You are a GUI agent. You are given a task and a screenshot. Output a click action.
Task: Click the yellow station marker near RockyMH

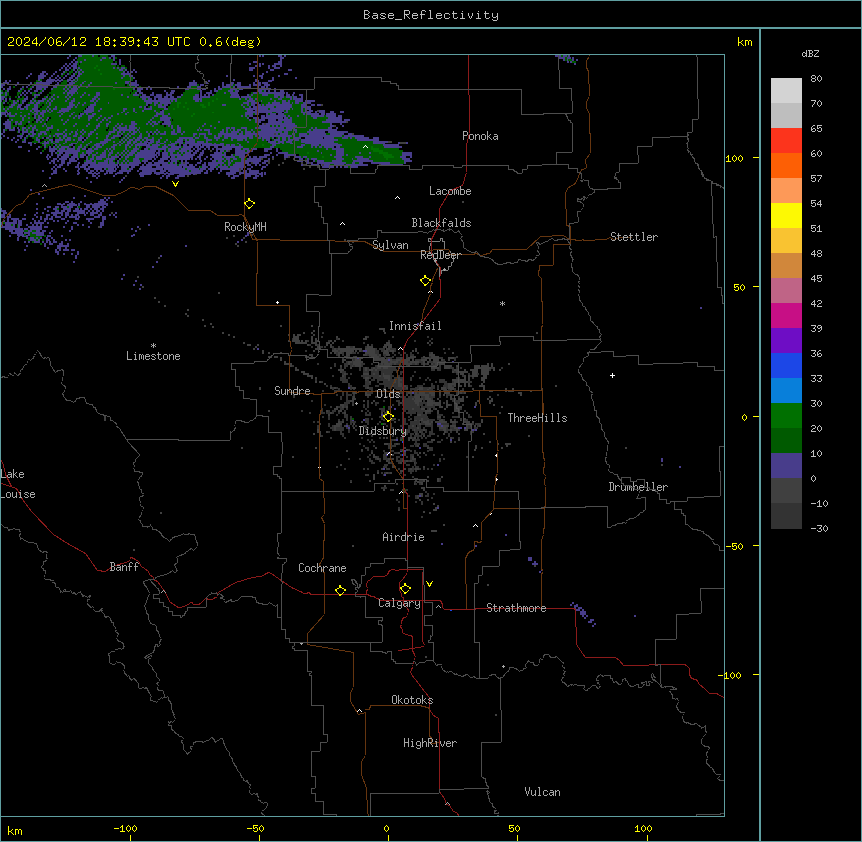[250, 204]
